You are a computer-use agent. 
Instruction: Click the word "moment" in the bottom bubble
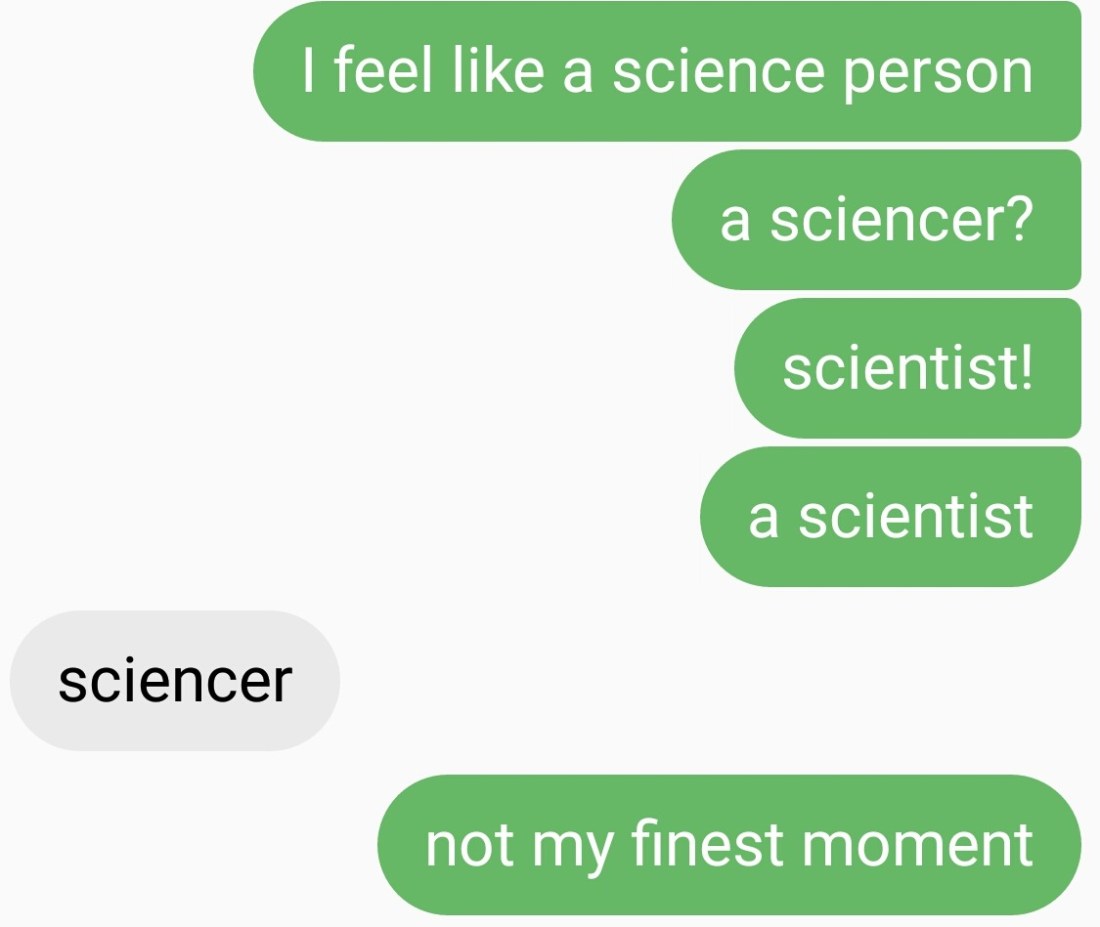click(x=917, y=845)
